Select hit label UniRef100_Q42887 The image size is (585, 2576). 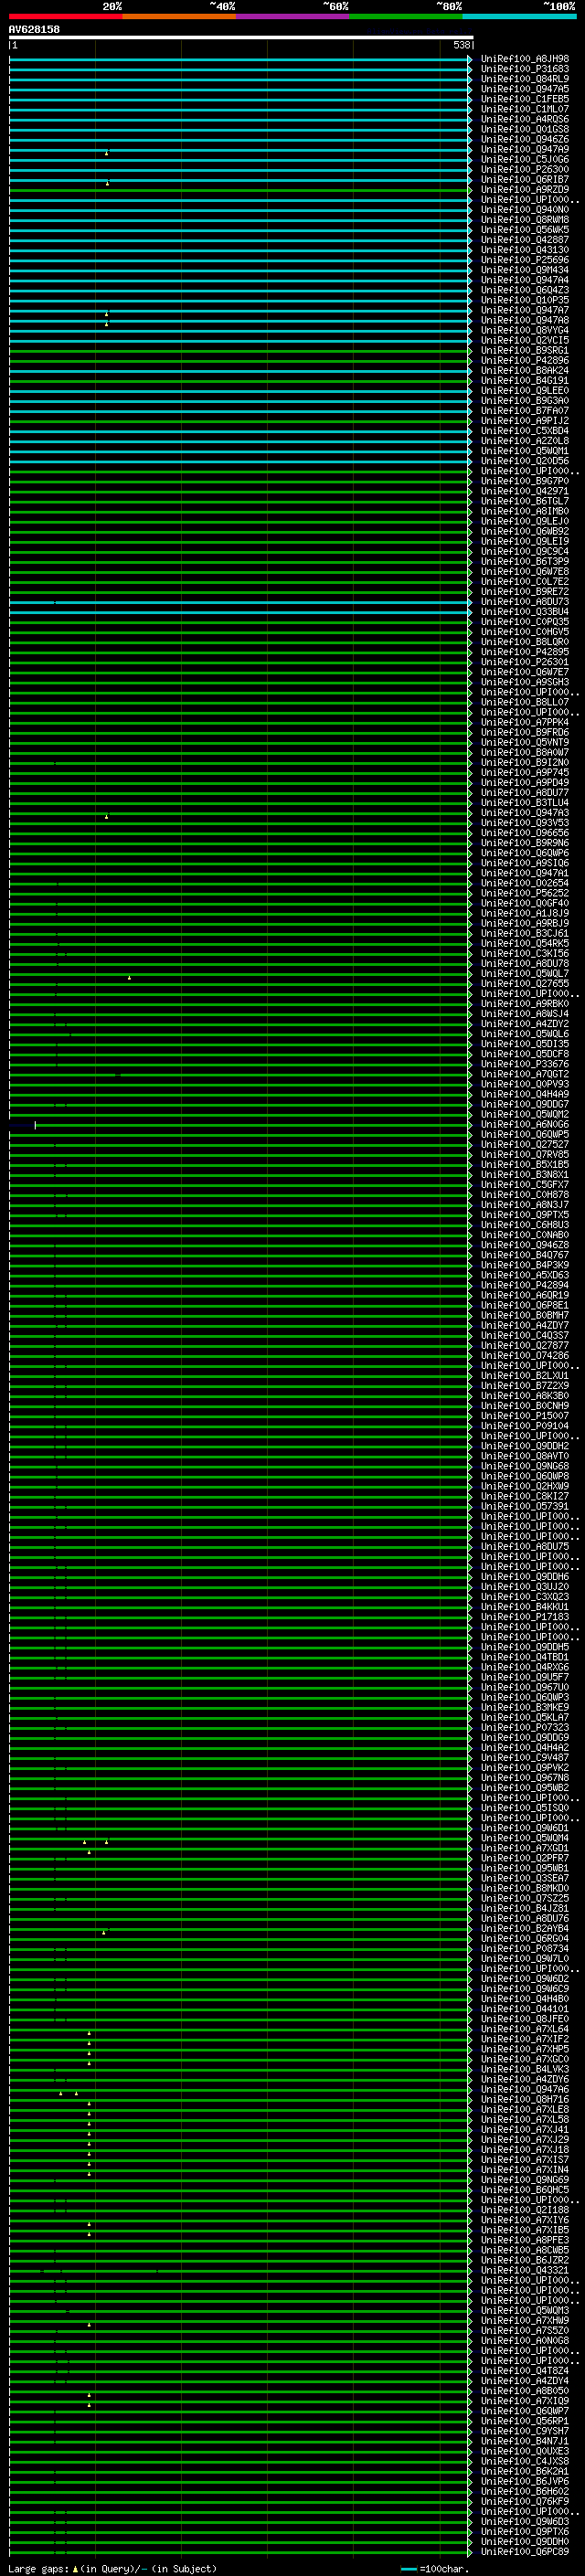tap(525, 240)
